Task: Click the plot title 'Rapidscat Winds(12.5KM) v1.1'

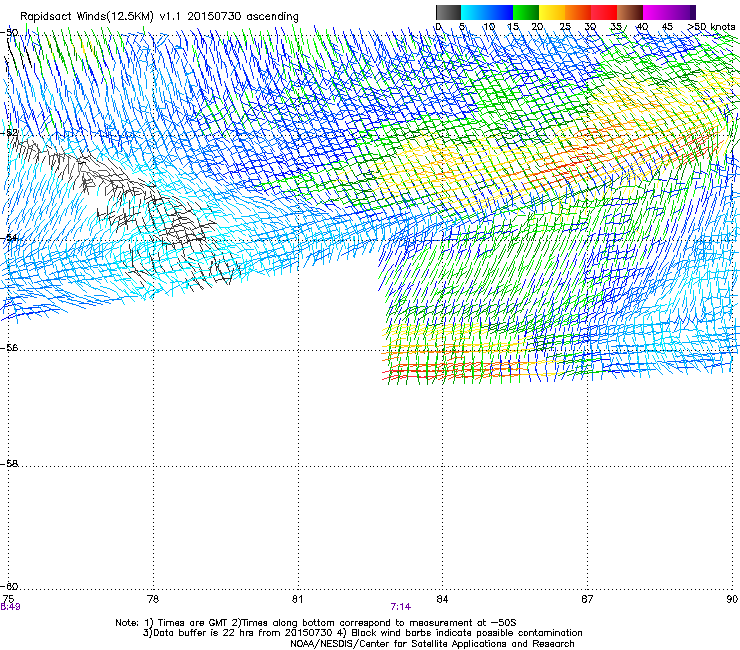Action: [x=101, y=17]
